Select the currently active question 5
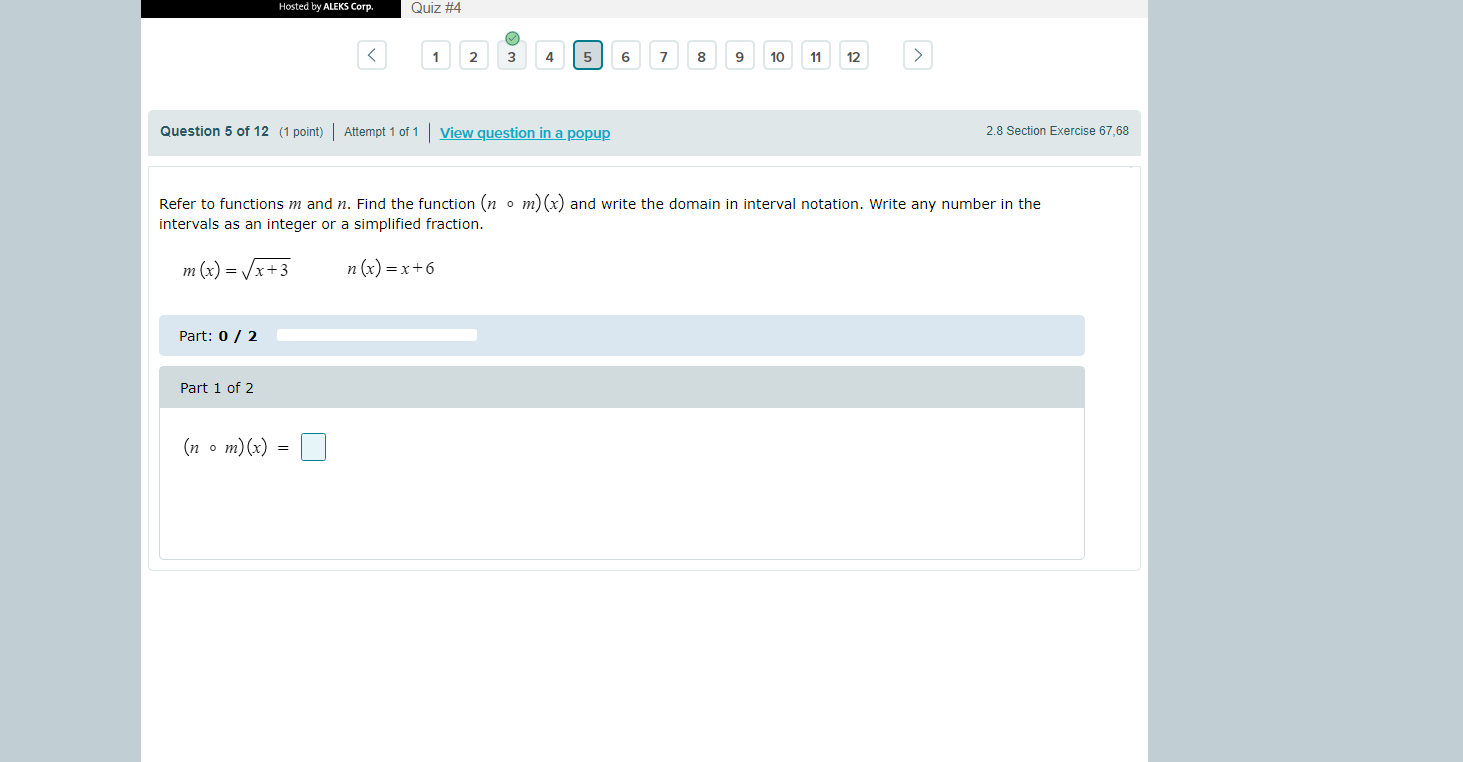This screenshot has height=762, width=1463. coord(587,55)
